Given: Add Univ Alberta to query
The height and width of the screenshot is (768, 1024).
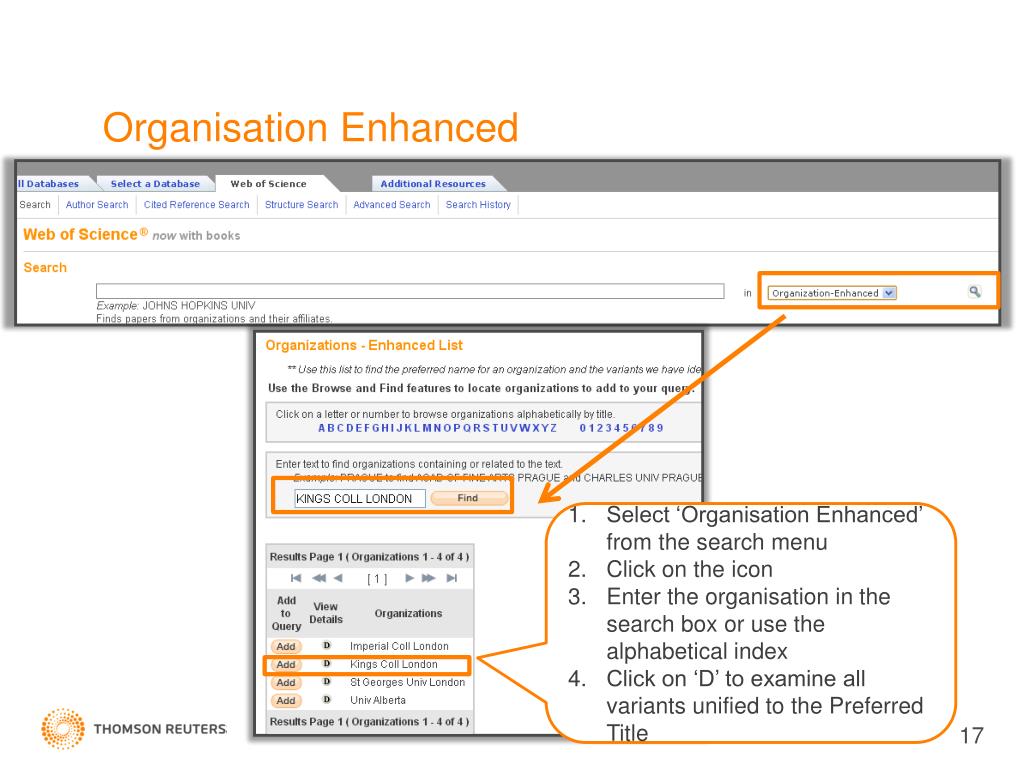Looking at the screenshot, I should (286, 700).
